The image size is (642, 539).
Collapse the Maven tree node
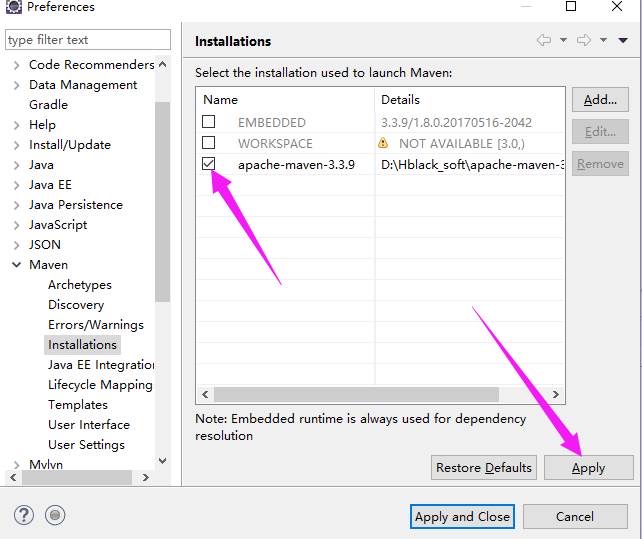(17, 265)
